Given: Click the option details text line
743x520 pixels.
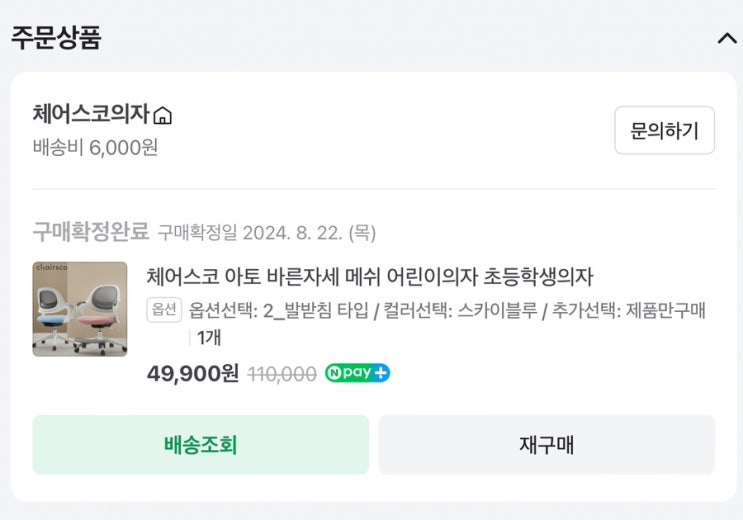Looking at the screenshot, I should (447, 310).
